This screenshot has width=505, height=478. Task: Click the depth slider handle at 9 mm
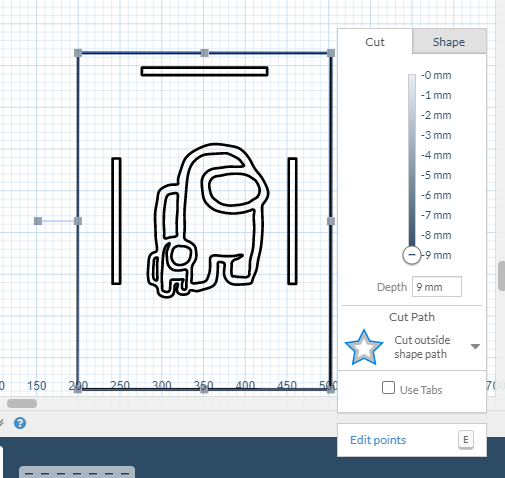(412, 255)
